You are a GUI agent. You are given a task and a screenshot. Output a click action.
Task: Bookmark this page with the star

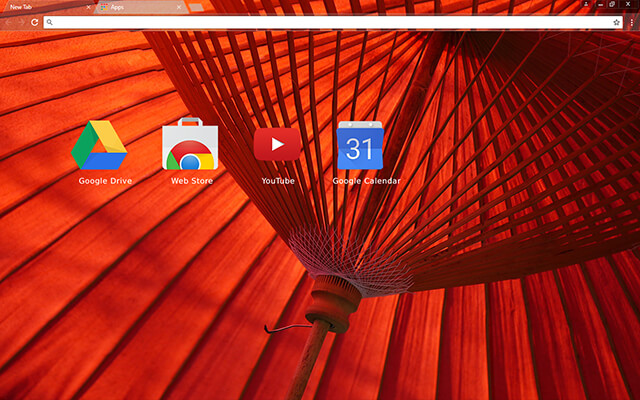point(616,22)
